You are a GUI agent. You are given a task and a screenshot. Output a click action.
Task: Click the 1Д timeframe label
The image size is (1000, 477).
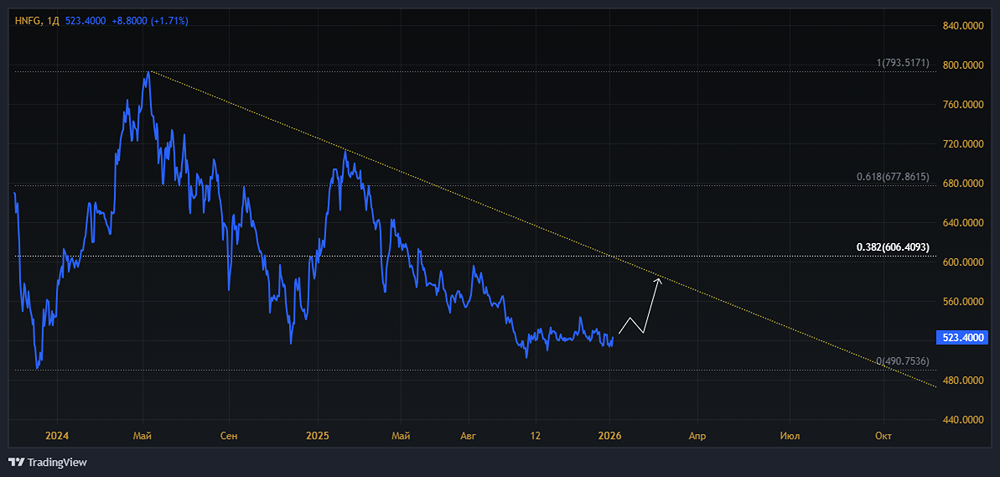[53, 21]
